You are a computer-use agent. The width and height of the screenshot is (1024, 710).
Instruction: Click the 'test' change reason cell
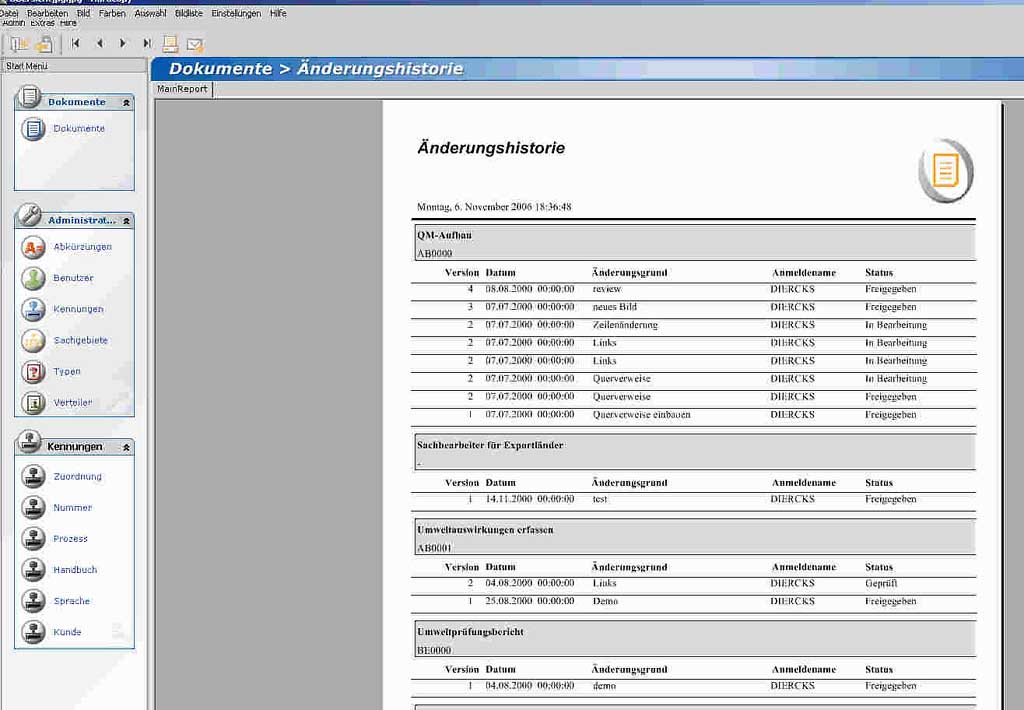click(x=600, y=499)
